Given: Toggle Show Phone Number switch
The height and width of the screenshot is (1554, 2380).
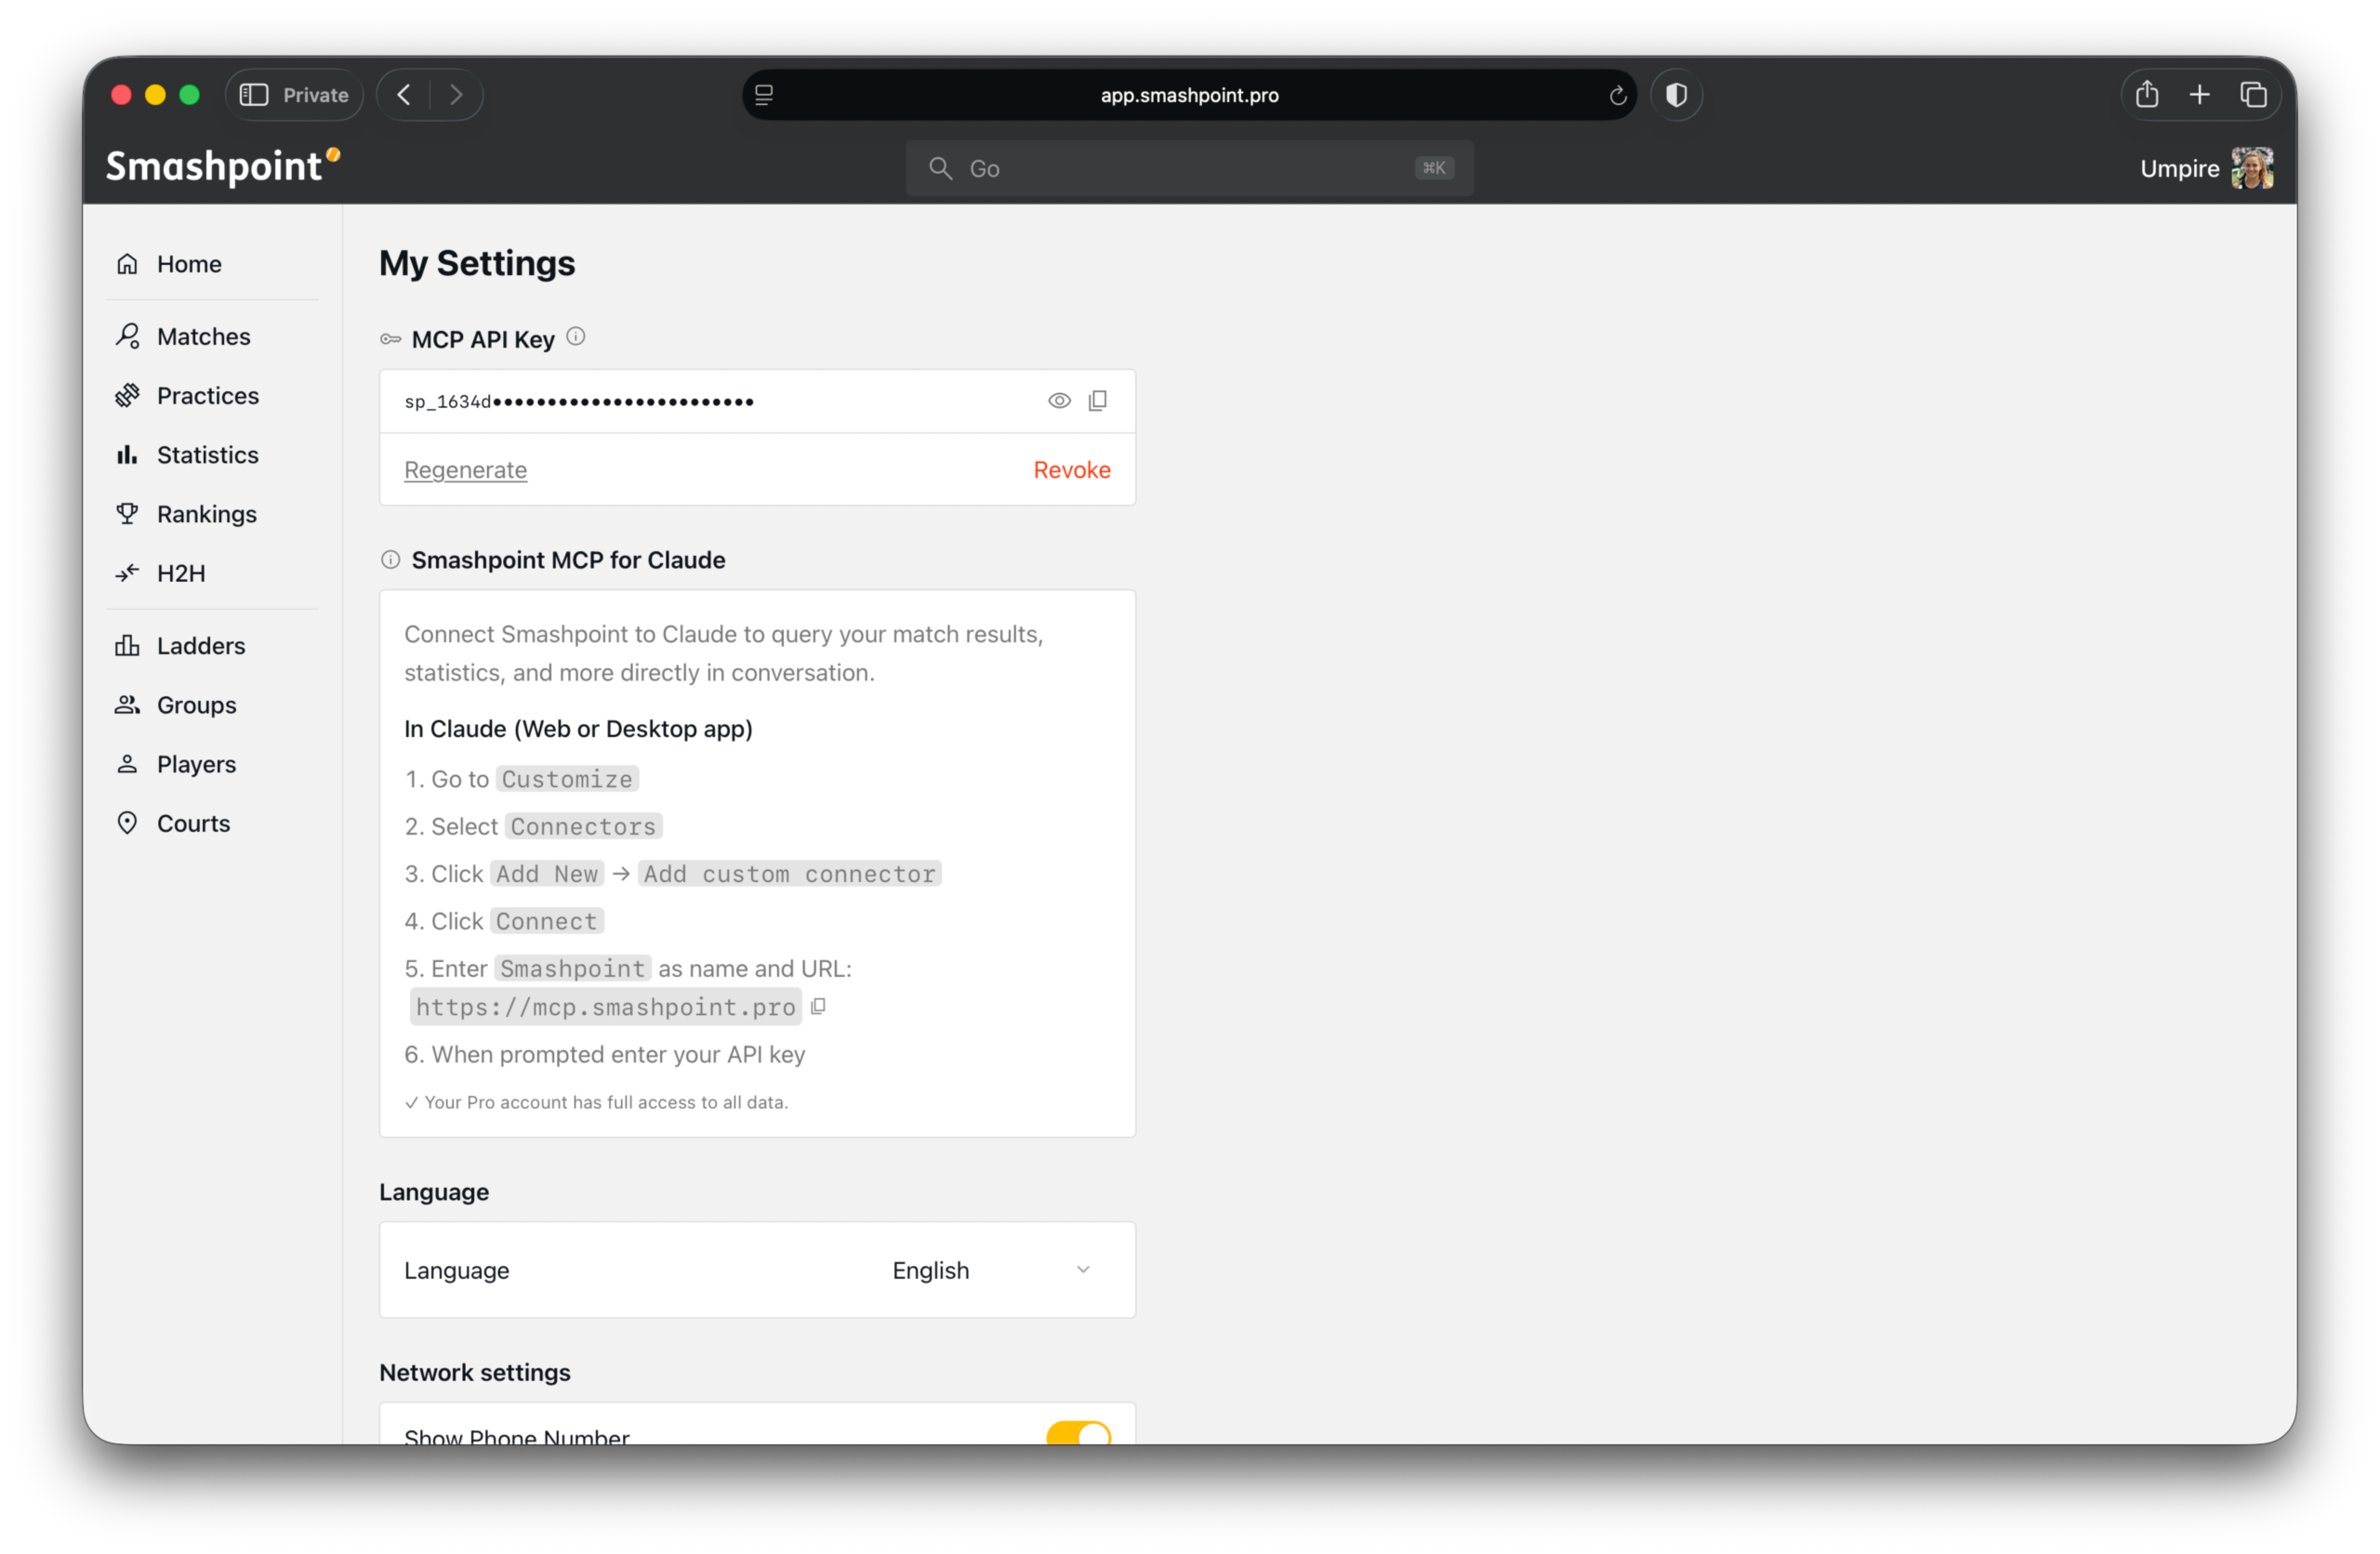Looking at the screenshot, I should click(x=1078, y=1435).
